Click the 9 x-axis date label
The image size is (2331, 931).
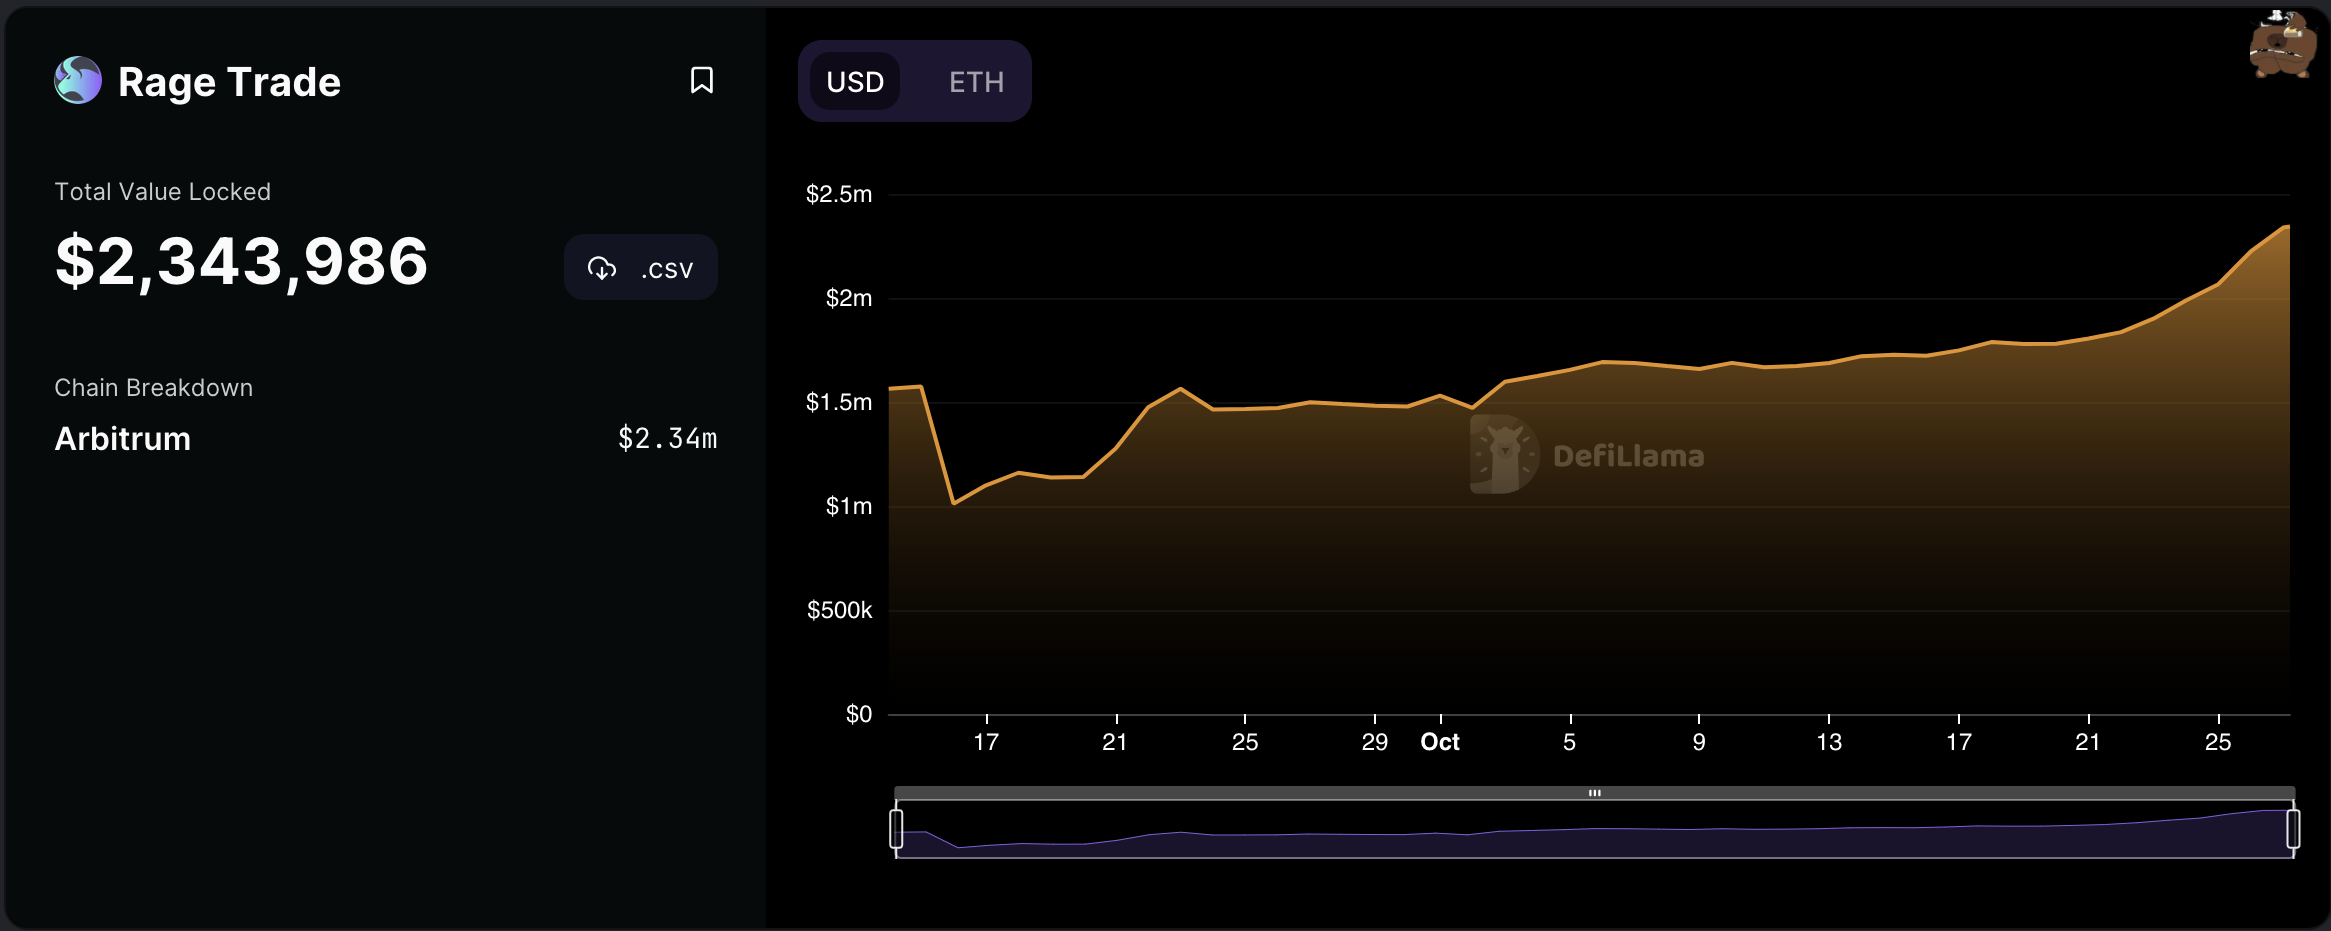click(1699, 742)
